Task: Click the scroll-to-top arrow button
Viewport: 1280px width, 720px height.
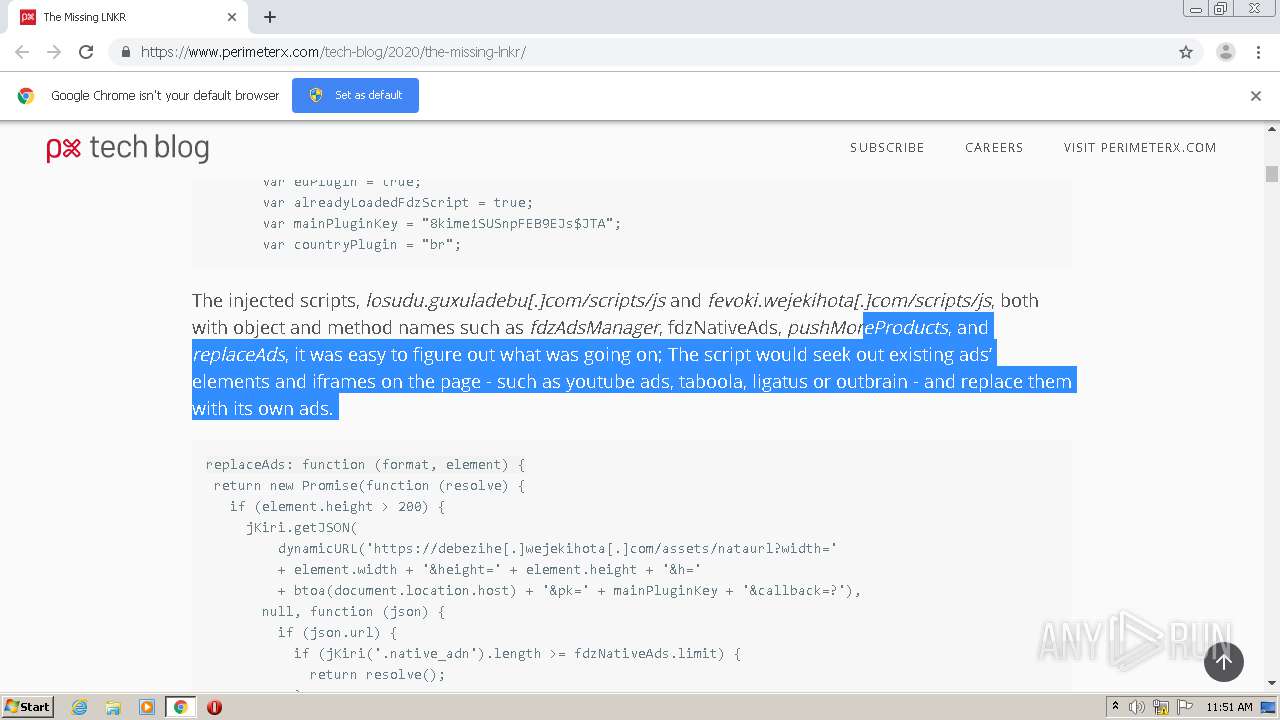Action: click(1224, 662)
